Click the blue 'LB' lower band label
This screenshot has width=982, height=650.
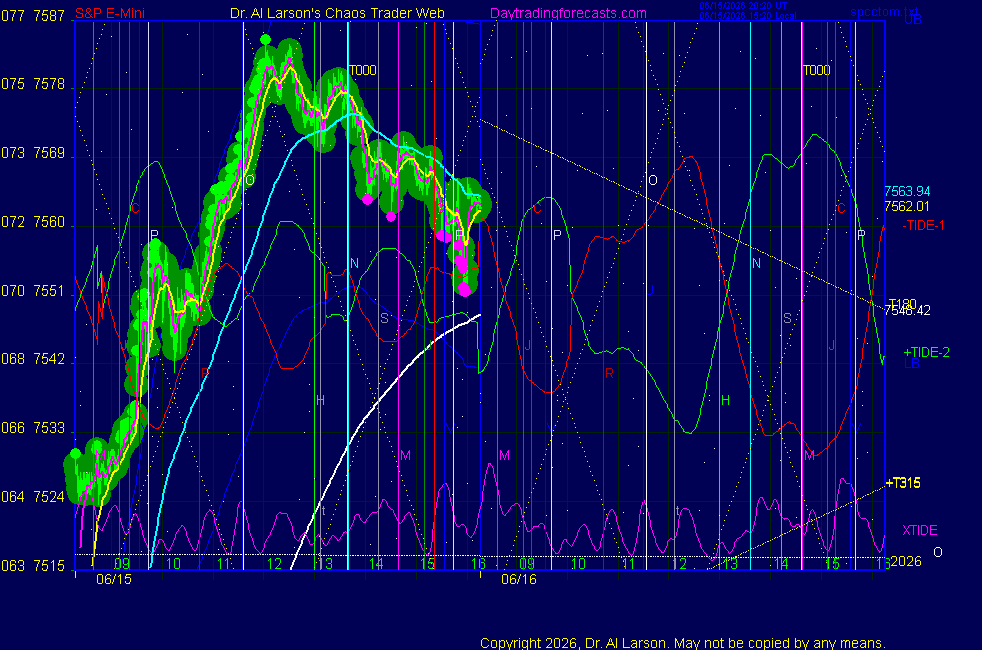tap(912, 363)
